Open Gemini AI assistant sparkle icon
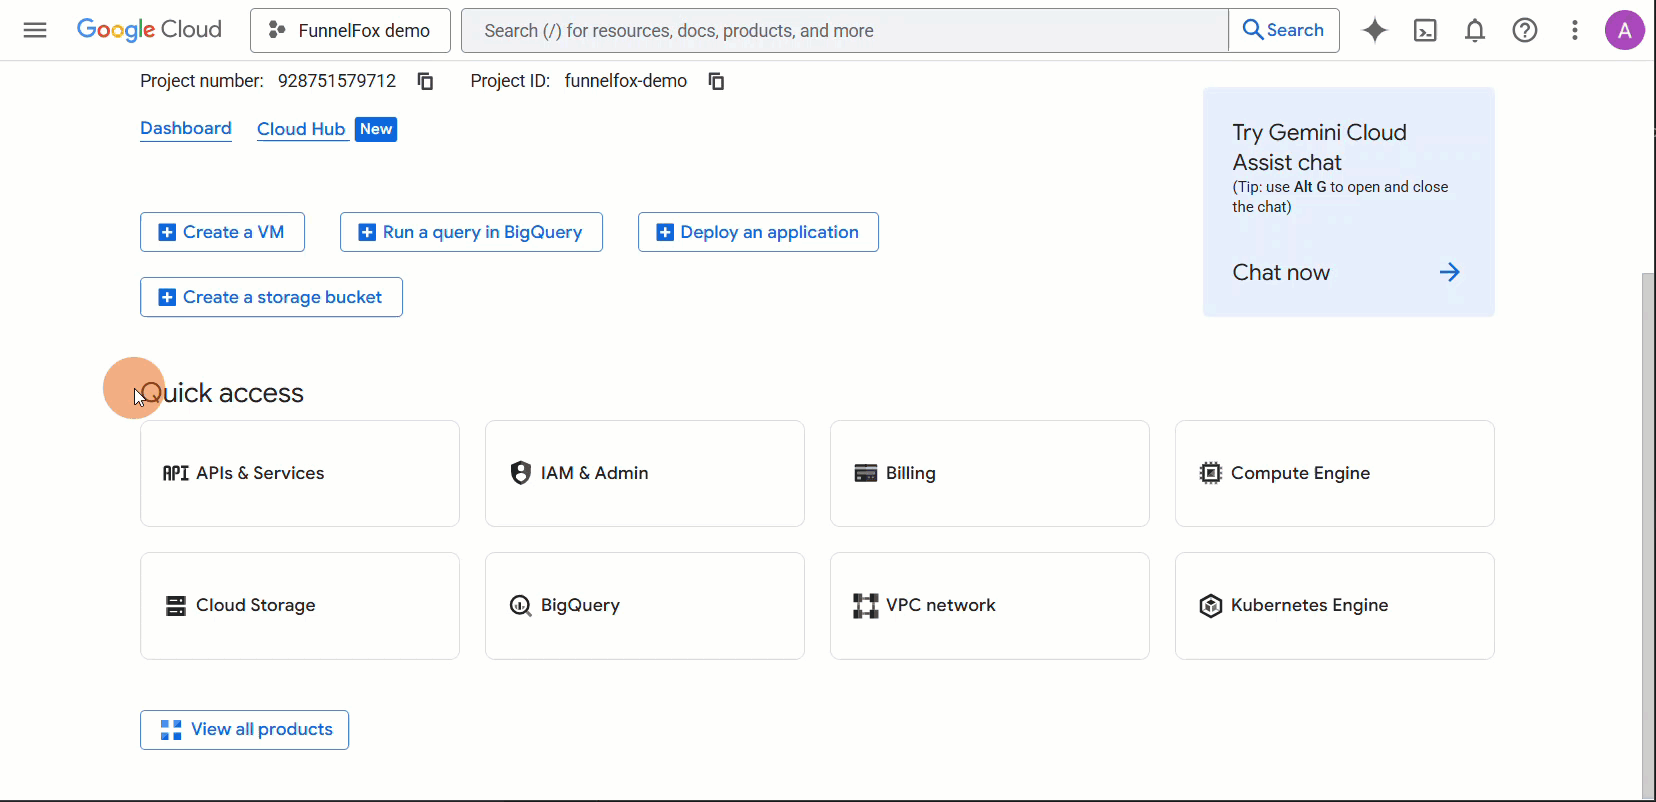 1375,30
